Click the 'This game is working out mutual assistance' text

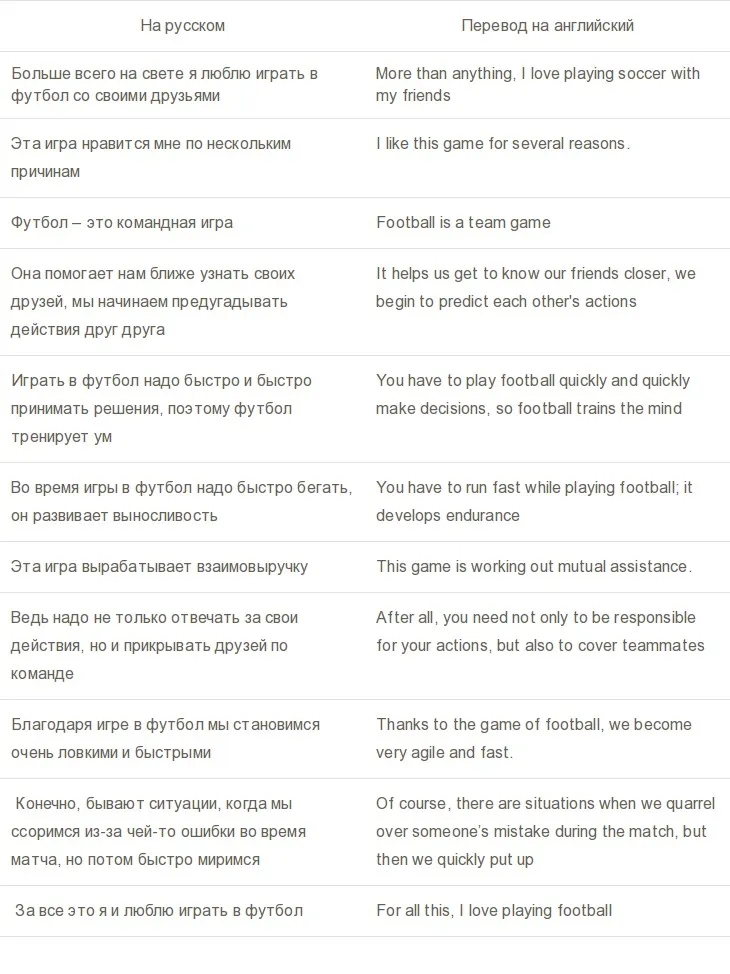point(534,567)
